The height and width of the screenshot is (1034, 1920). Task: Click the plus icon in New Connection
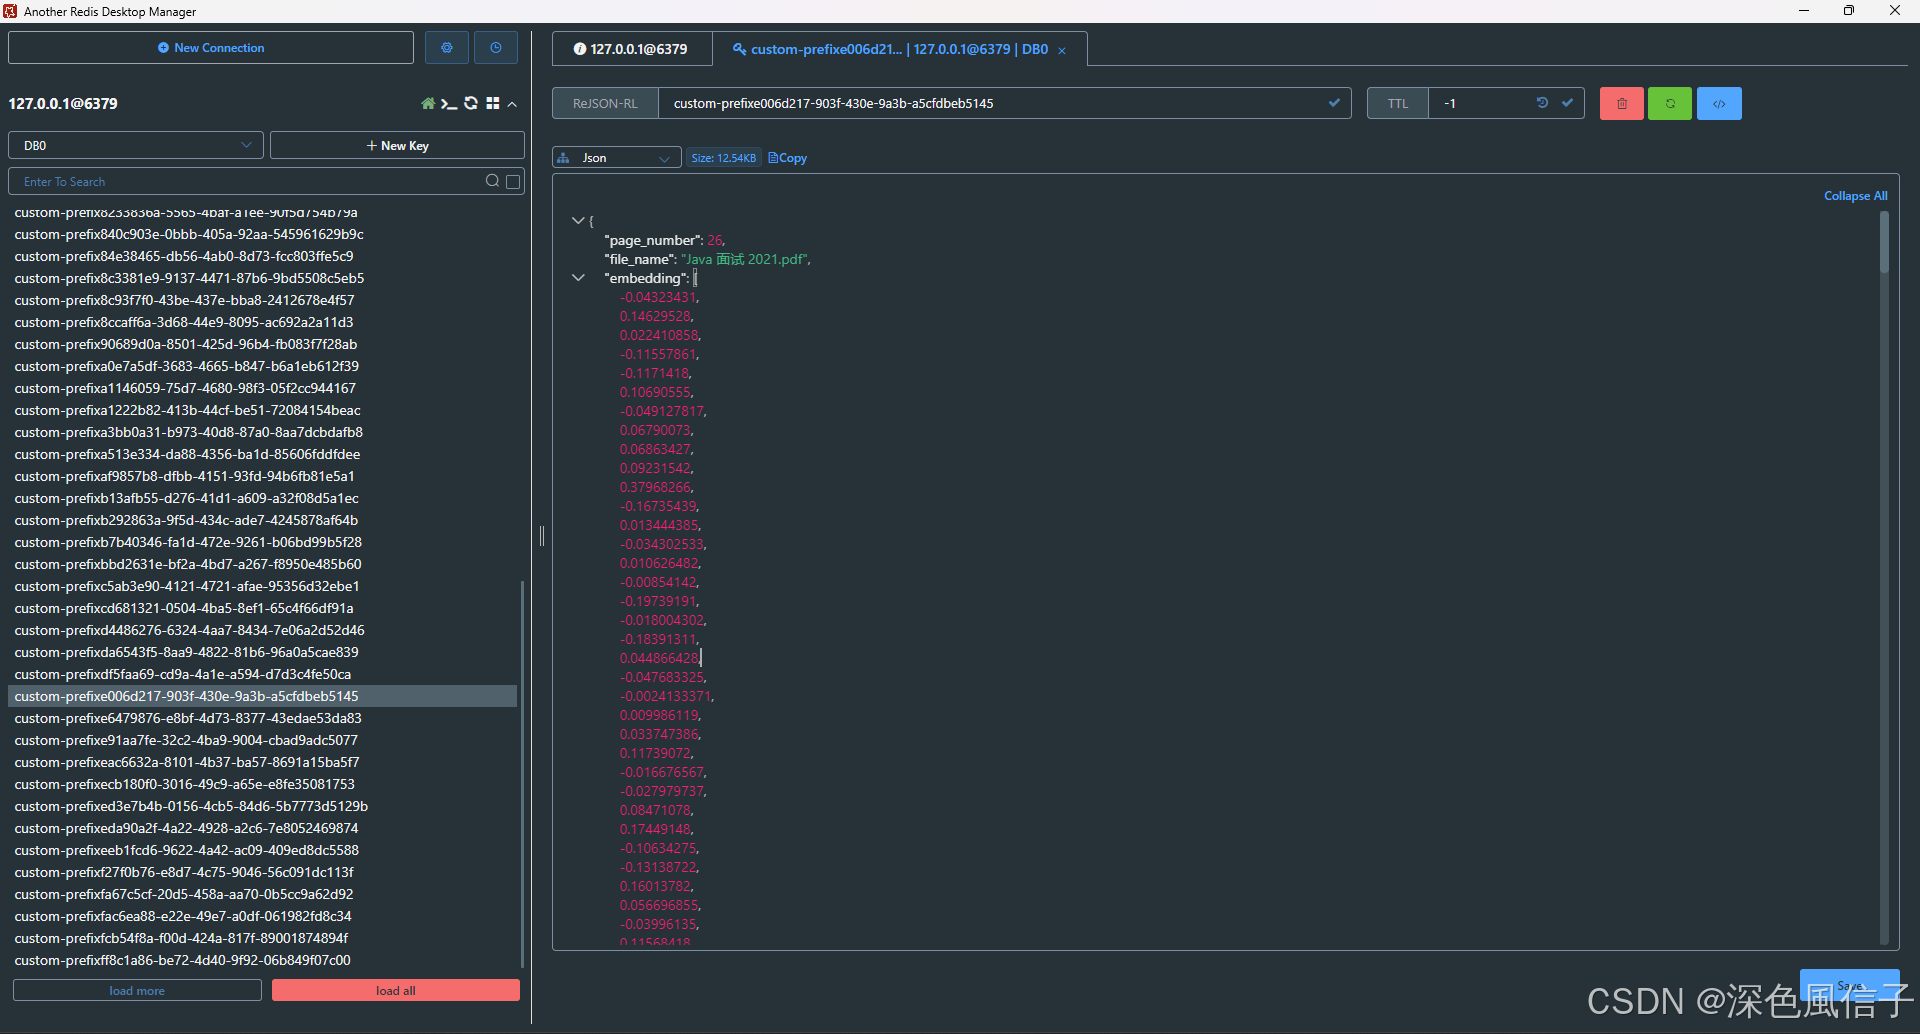pos(163,48)
